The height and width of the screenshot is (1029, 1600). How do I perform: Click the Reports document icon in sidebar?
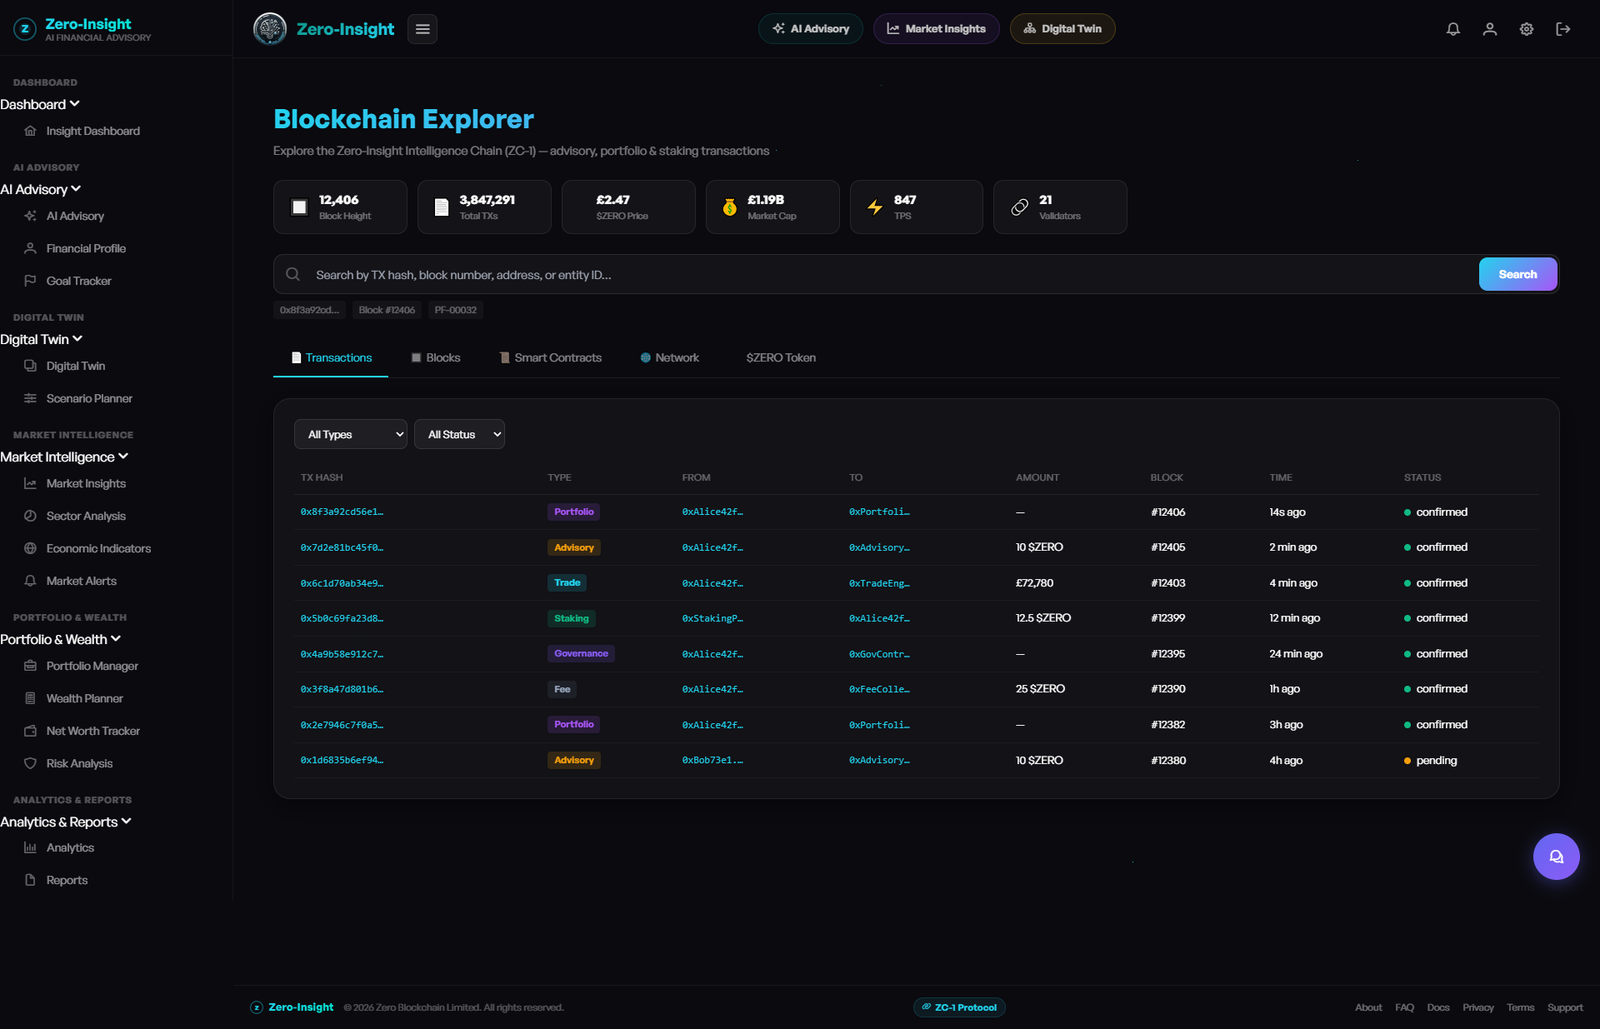(30, 880)
